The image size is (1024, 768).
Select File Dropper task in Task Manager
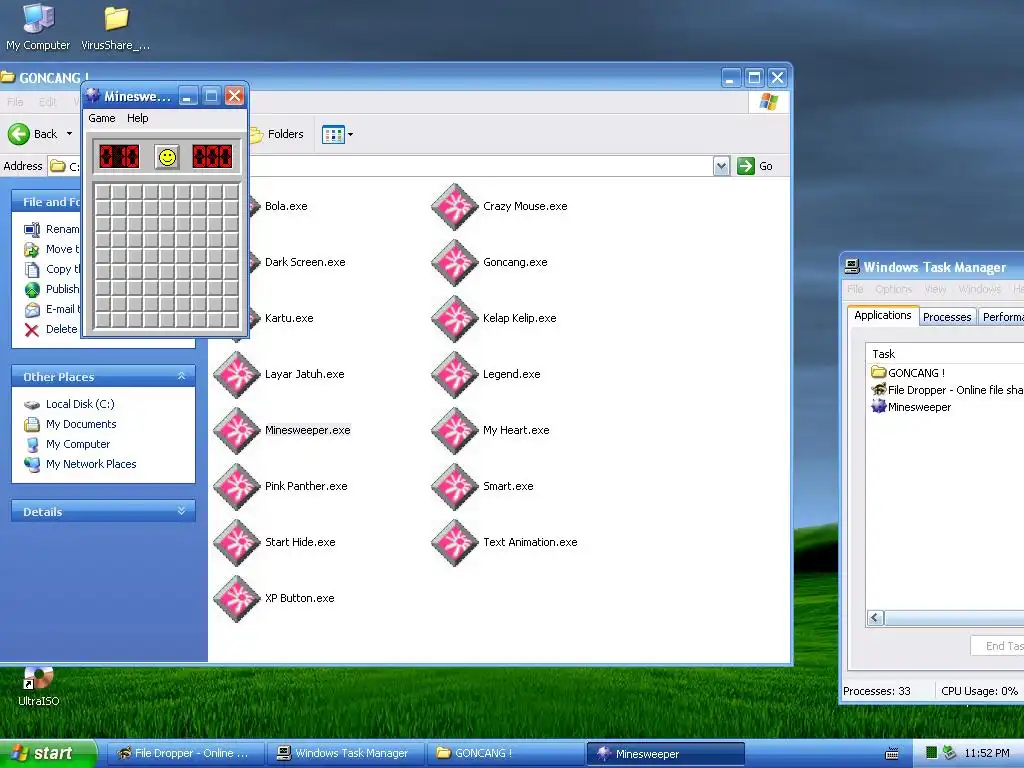point(947,390)
